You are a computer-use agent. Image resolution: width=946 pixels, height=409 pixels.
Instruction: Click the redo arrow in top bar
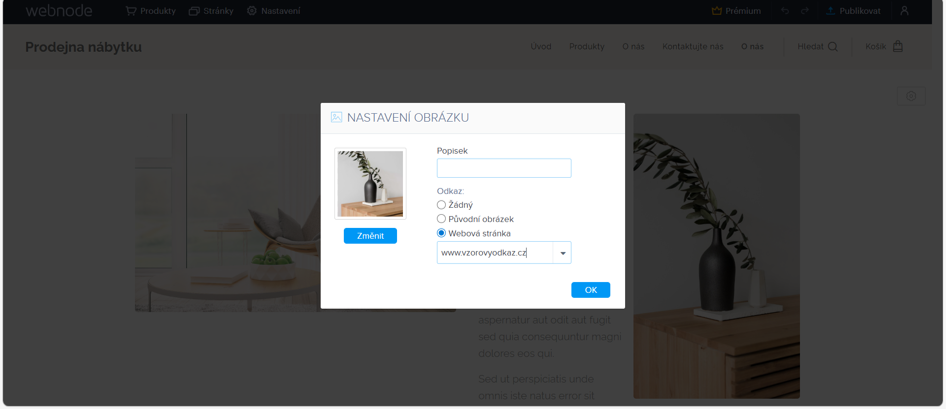click(x=804, y=11)
